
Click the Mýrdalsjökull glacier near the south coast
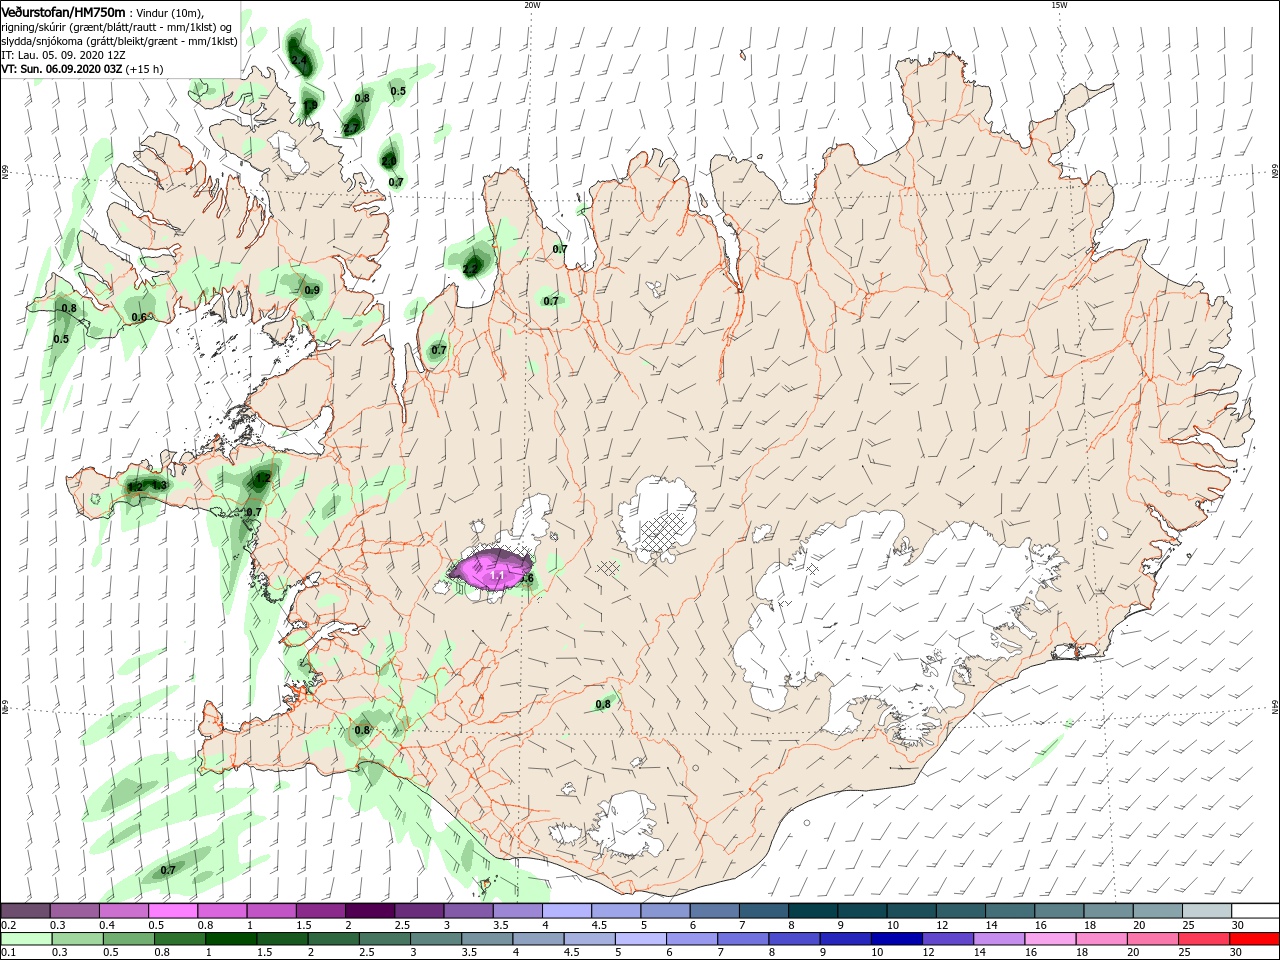[627, 824]
